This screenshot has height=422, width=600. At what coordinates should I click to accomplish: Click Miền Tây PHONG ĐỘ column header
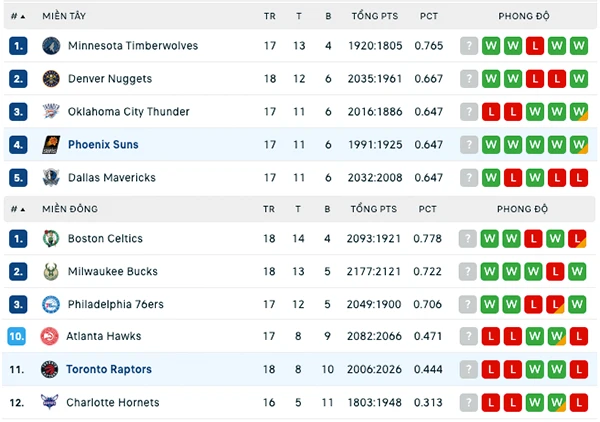(x=524, y=16)
